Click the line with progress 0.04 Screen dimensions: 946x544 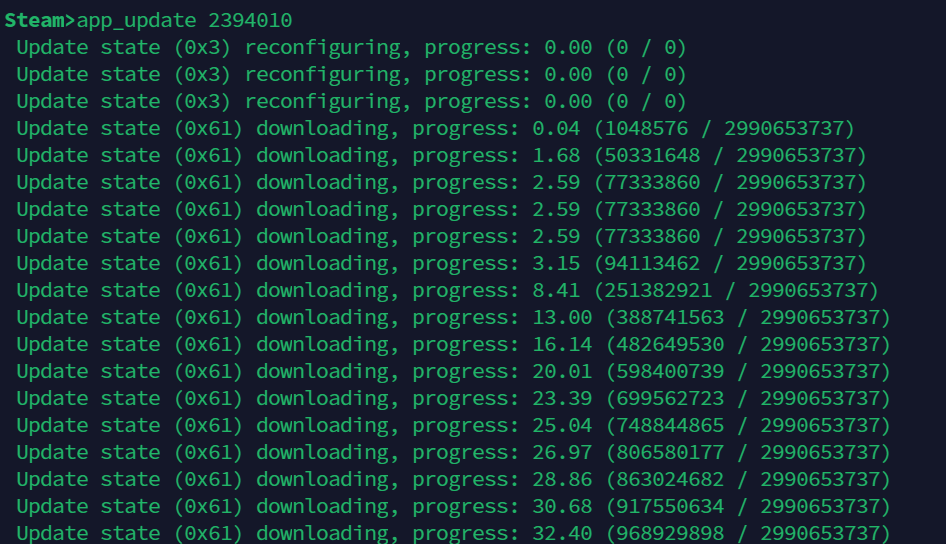pyautogui.click(x=436, y=129)
